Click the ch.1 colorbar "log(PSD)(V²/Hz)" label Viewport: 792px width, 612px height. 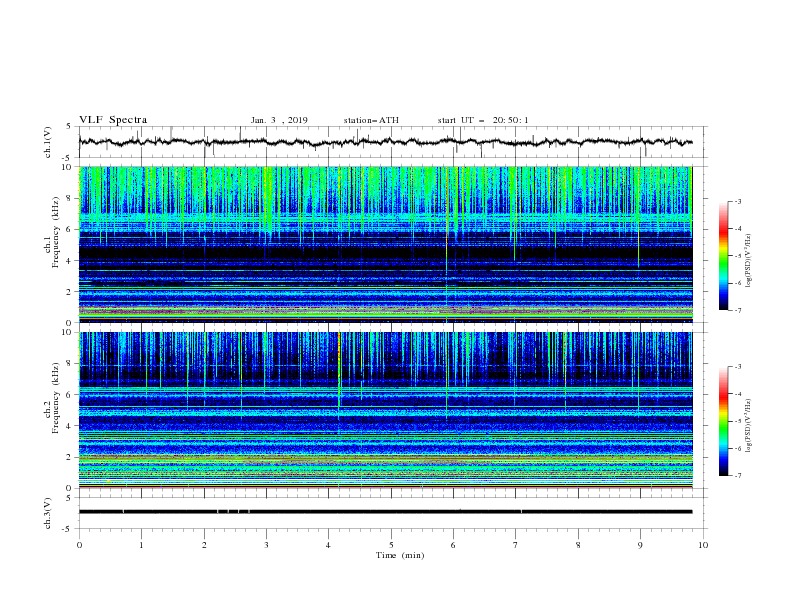(x=749, y=261)
